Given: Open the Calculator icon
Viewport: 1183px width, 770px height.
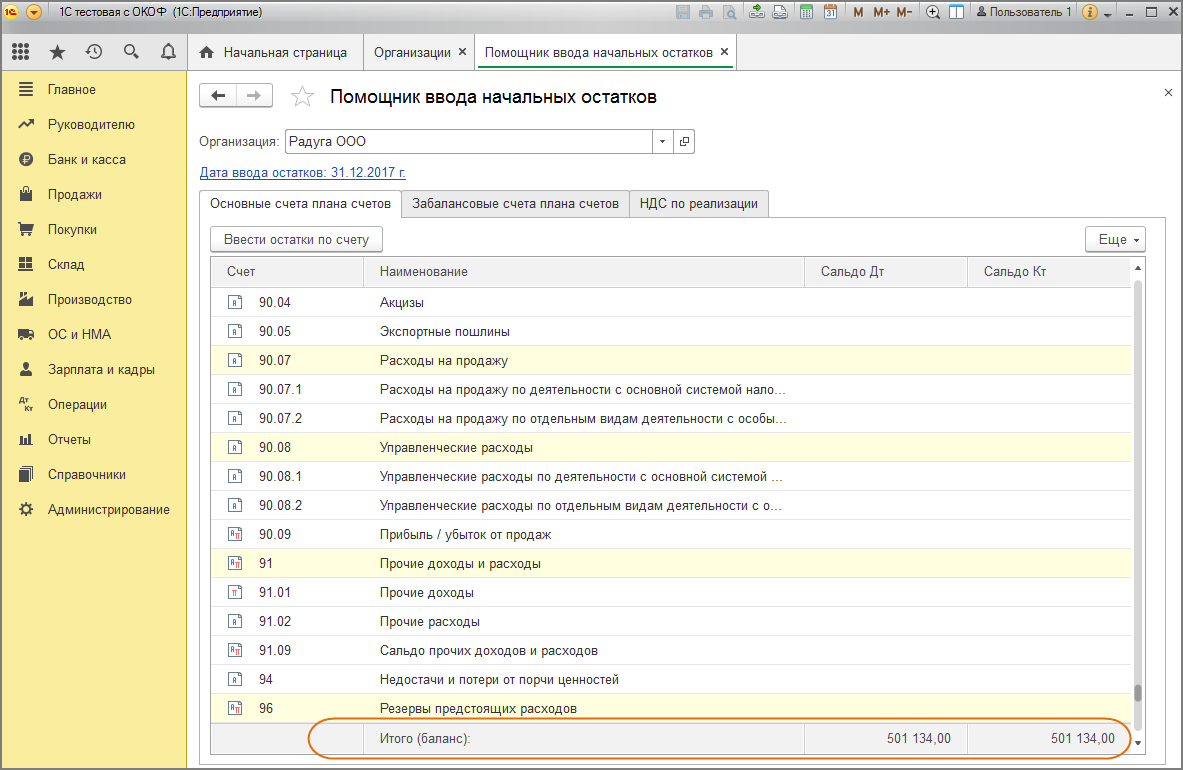Looking at the screenshot, I should point(807,12).
